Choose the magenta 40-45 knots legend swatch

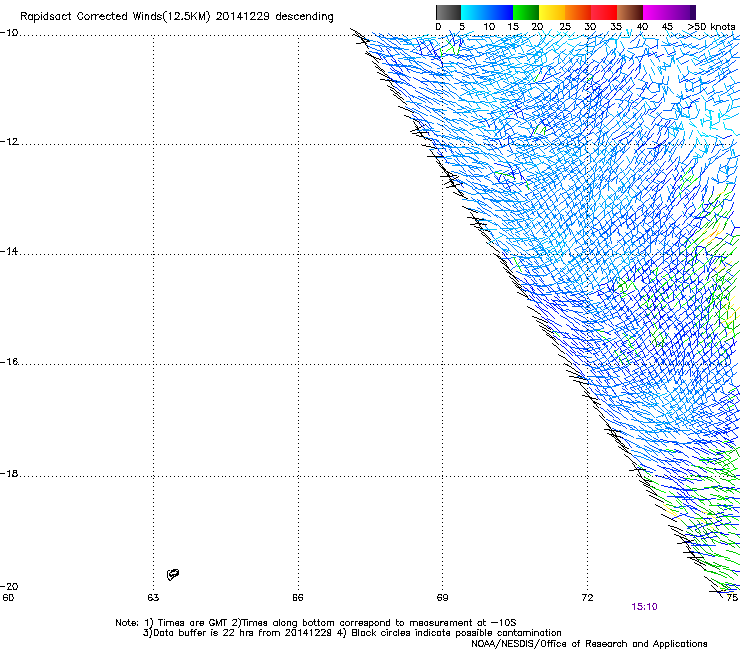coord(657,12)
